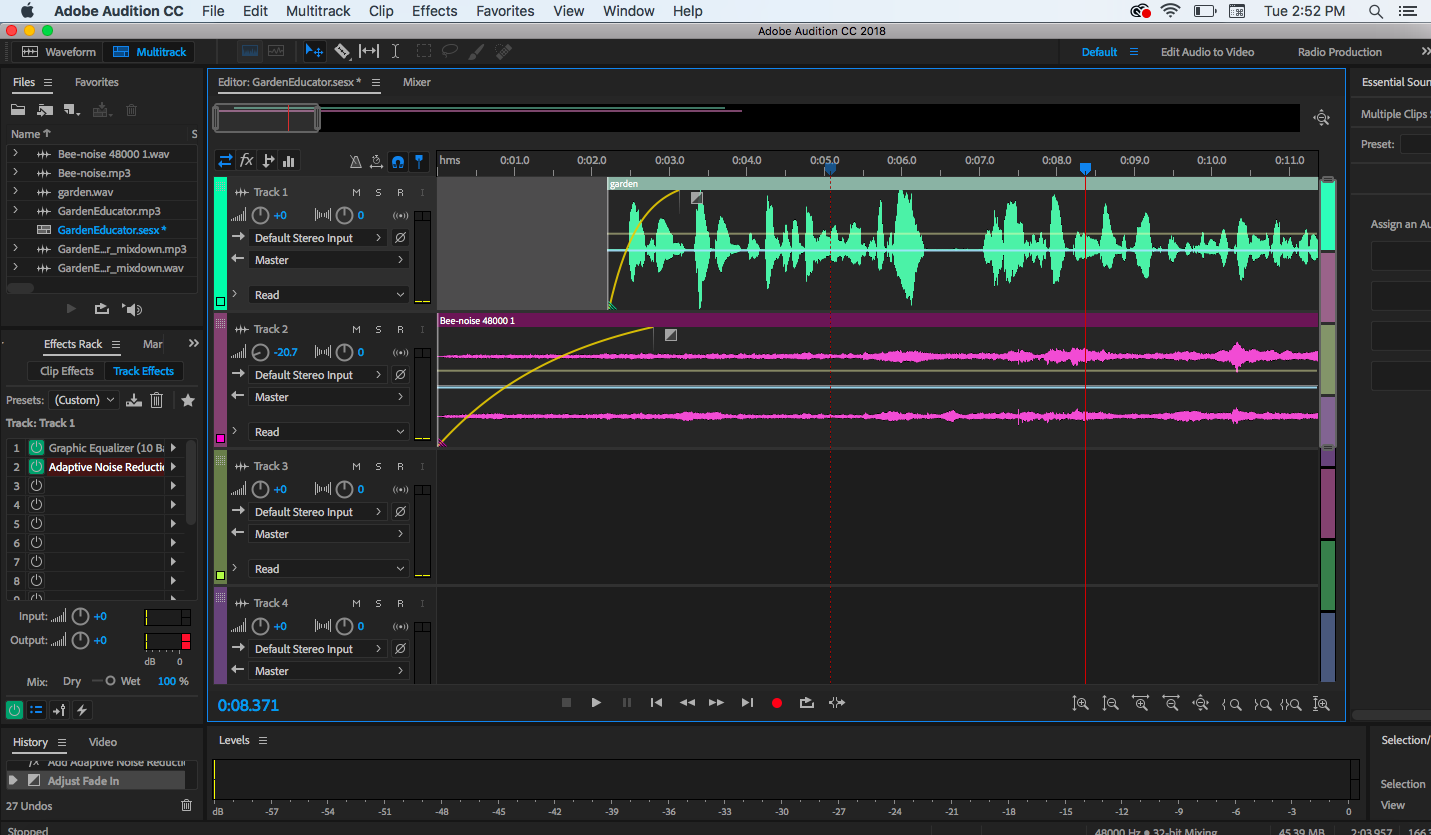Screen dimensions: 1431x835
Task: Open the Presets (Custom) dropdown
Action: (84, 400)
